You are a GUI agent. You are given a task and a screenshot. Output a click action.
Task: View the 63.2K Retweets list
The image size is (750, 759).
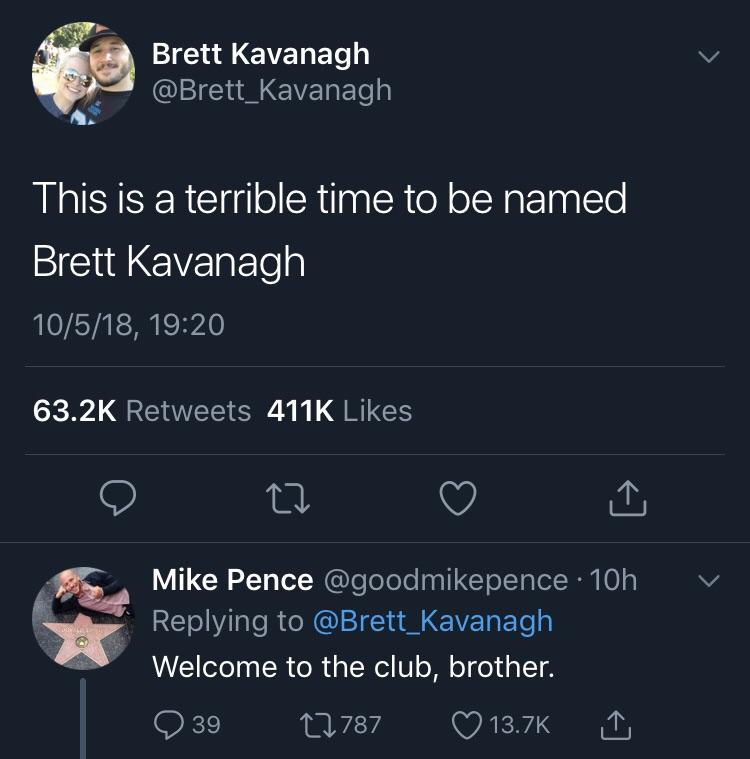(x=142, y=410)
